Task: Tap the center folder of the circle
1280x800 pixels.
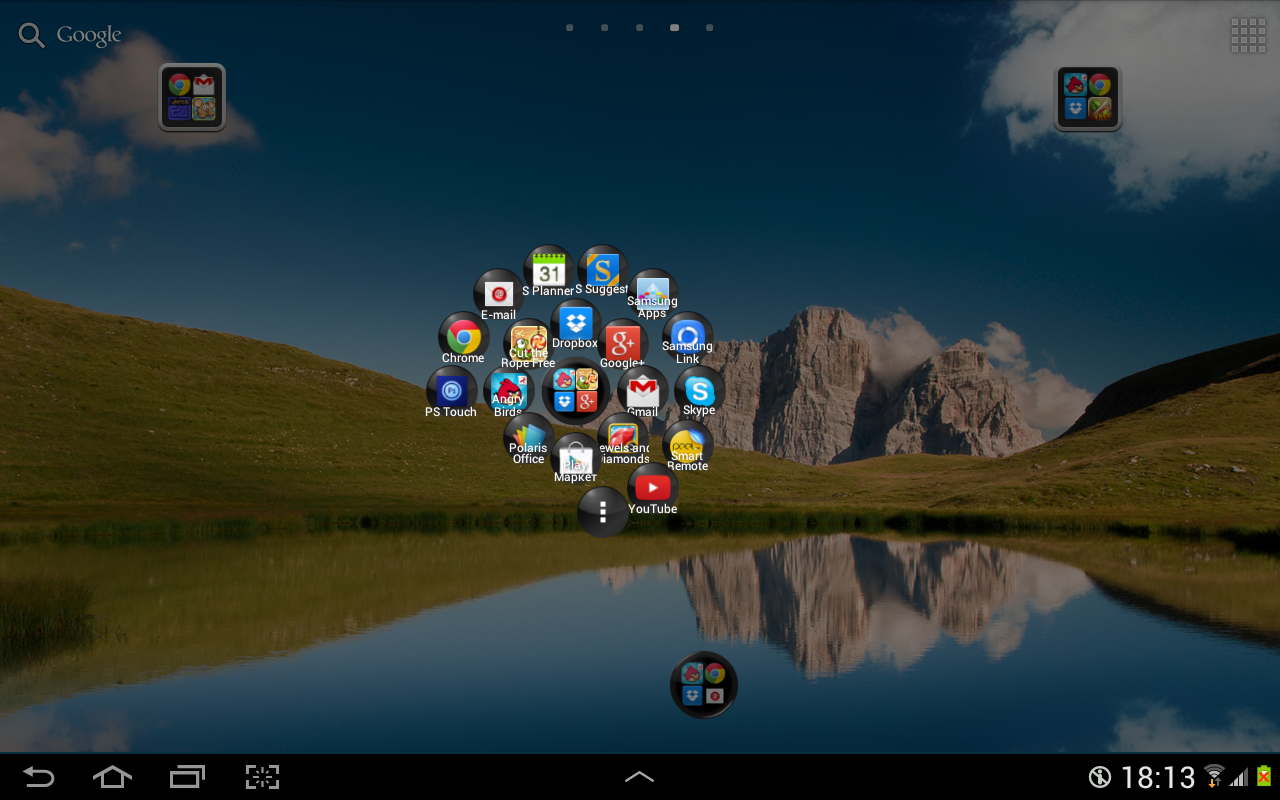Action: coord(576,392)
